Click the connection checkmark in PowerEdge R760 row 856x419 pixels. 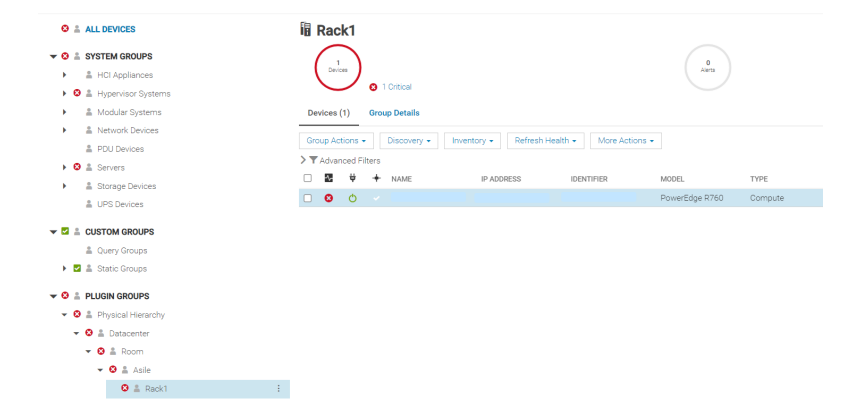tap(376, 198)
